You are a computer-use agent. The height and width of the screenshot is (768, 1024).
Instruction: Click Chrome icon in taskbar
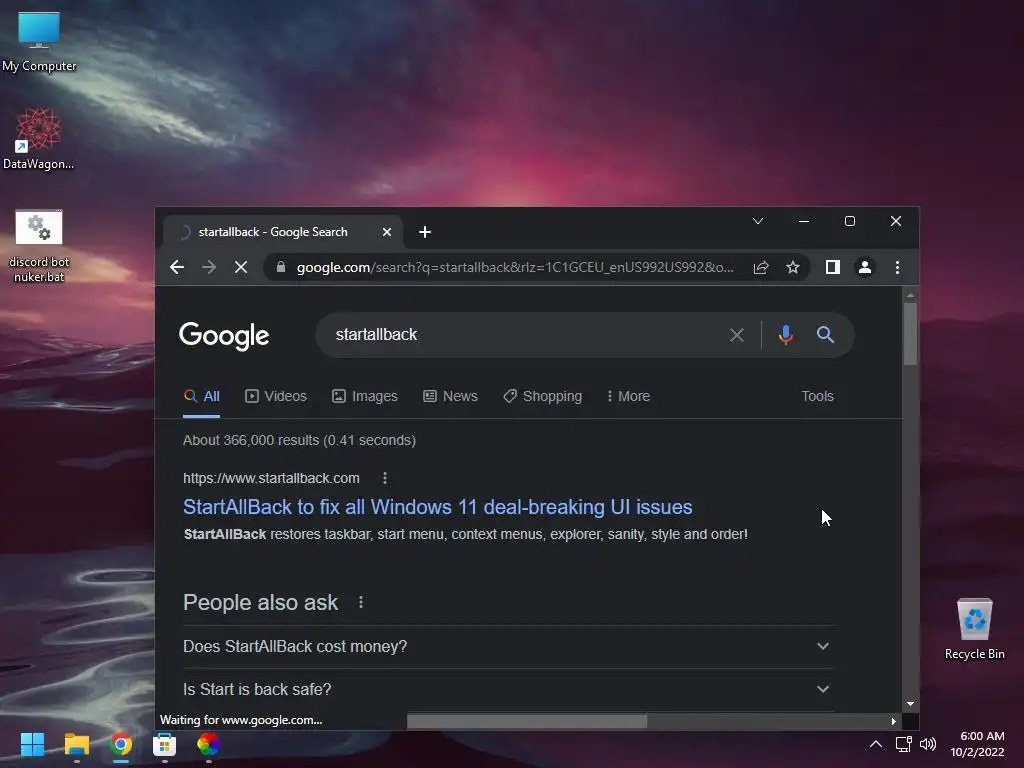point(121,744)
